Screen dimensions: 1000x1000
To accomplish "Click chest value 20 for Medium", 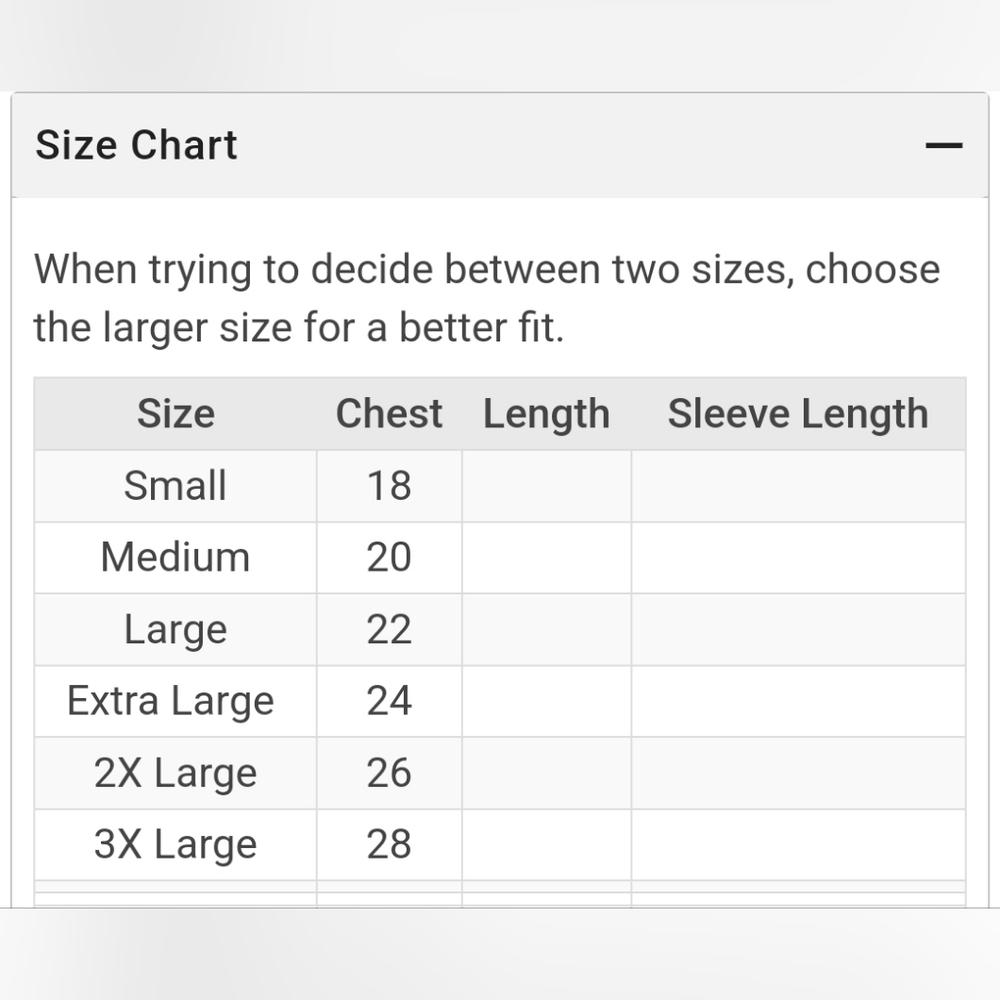I will click(389, 557).
